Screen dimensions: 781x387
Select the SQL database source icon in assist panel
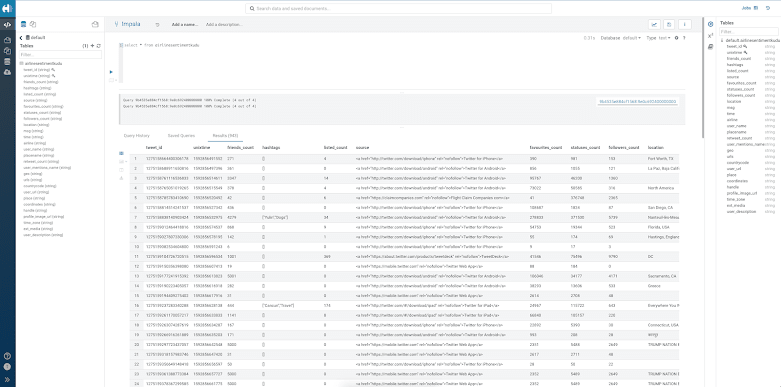(23, 24)
